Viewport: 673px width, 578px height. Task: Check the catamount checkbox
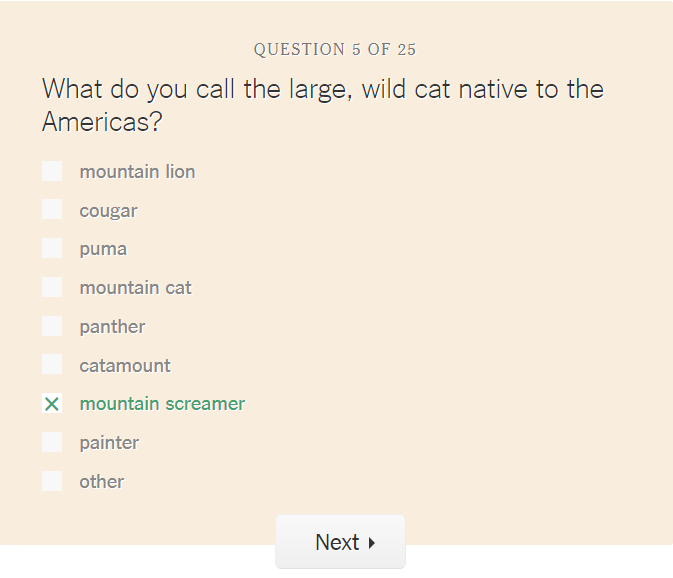click(52, 365)
